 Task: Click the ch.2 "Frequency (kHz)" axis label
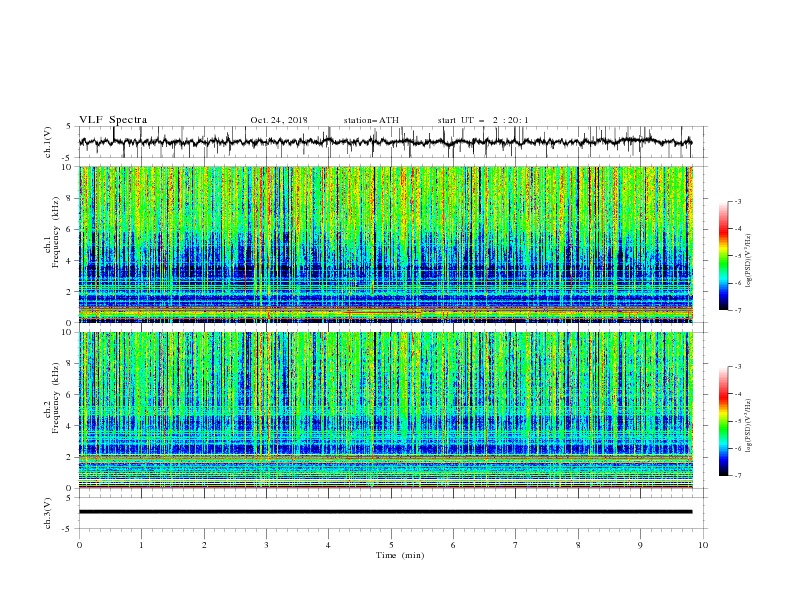pos(55,398)
